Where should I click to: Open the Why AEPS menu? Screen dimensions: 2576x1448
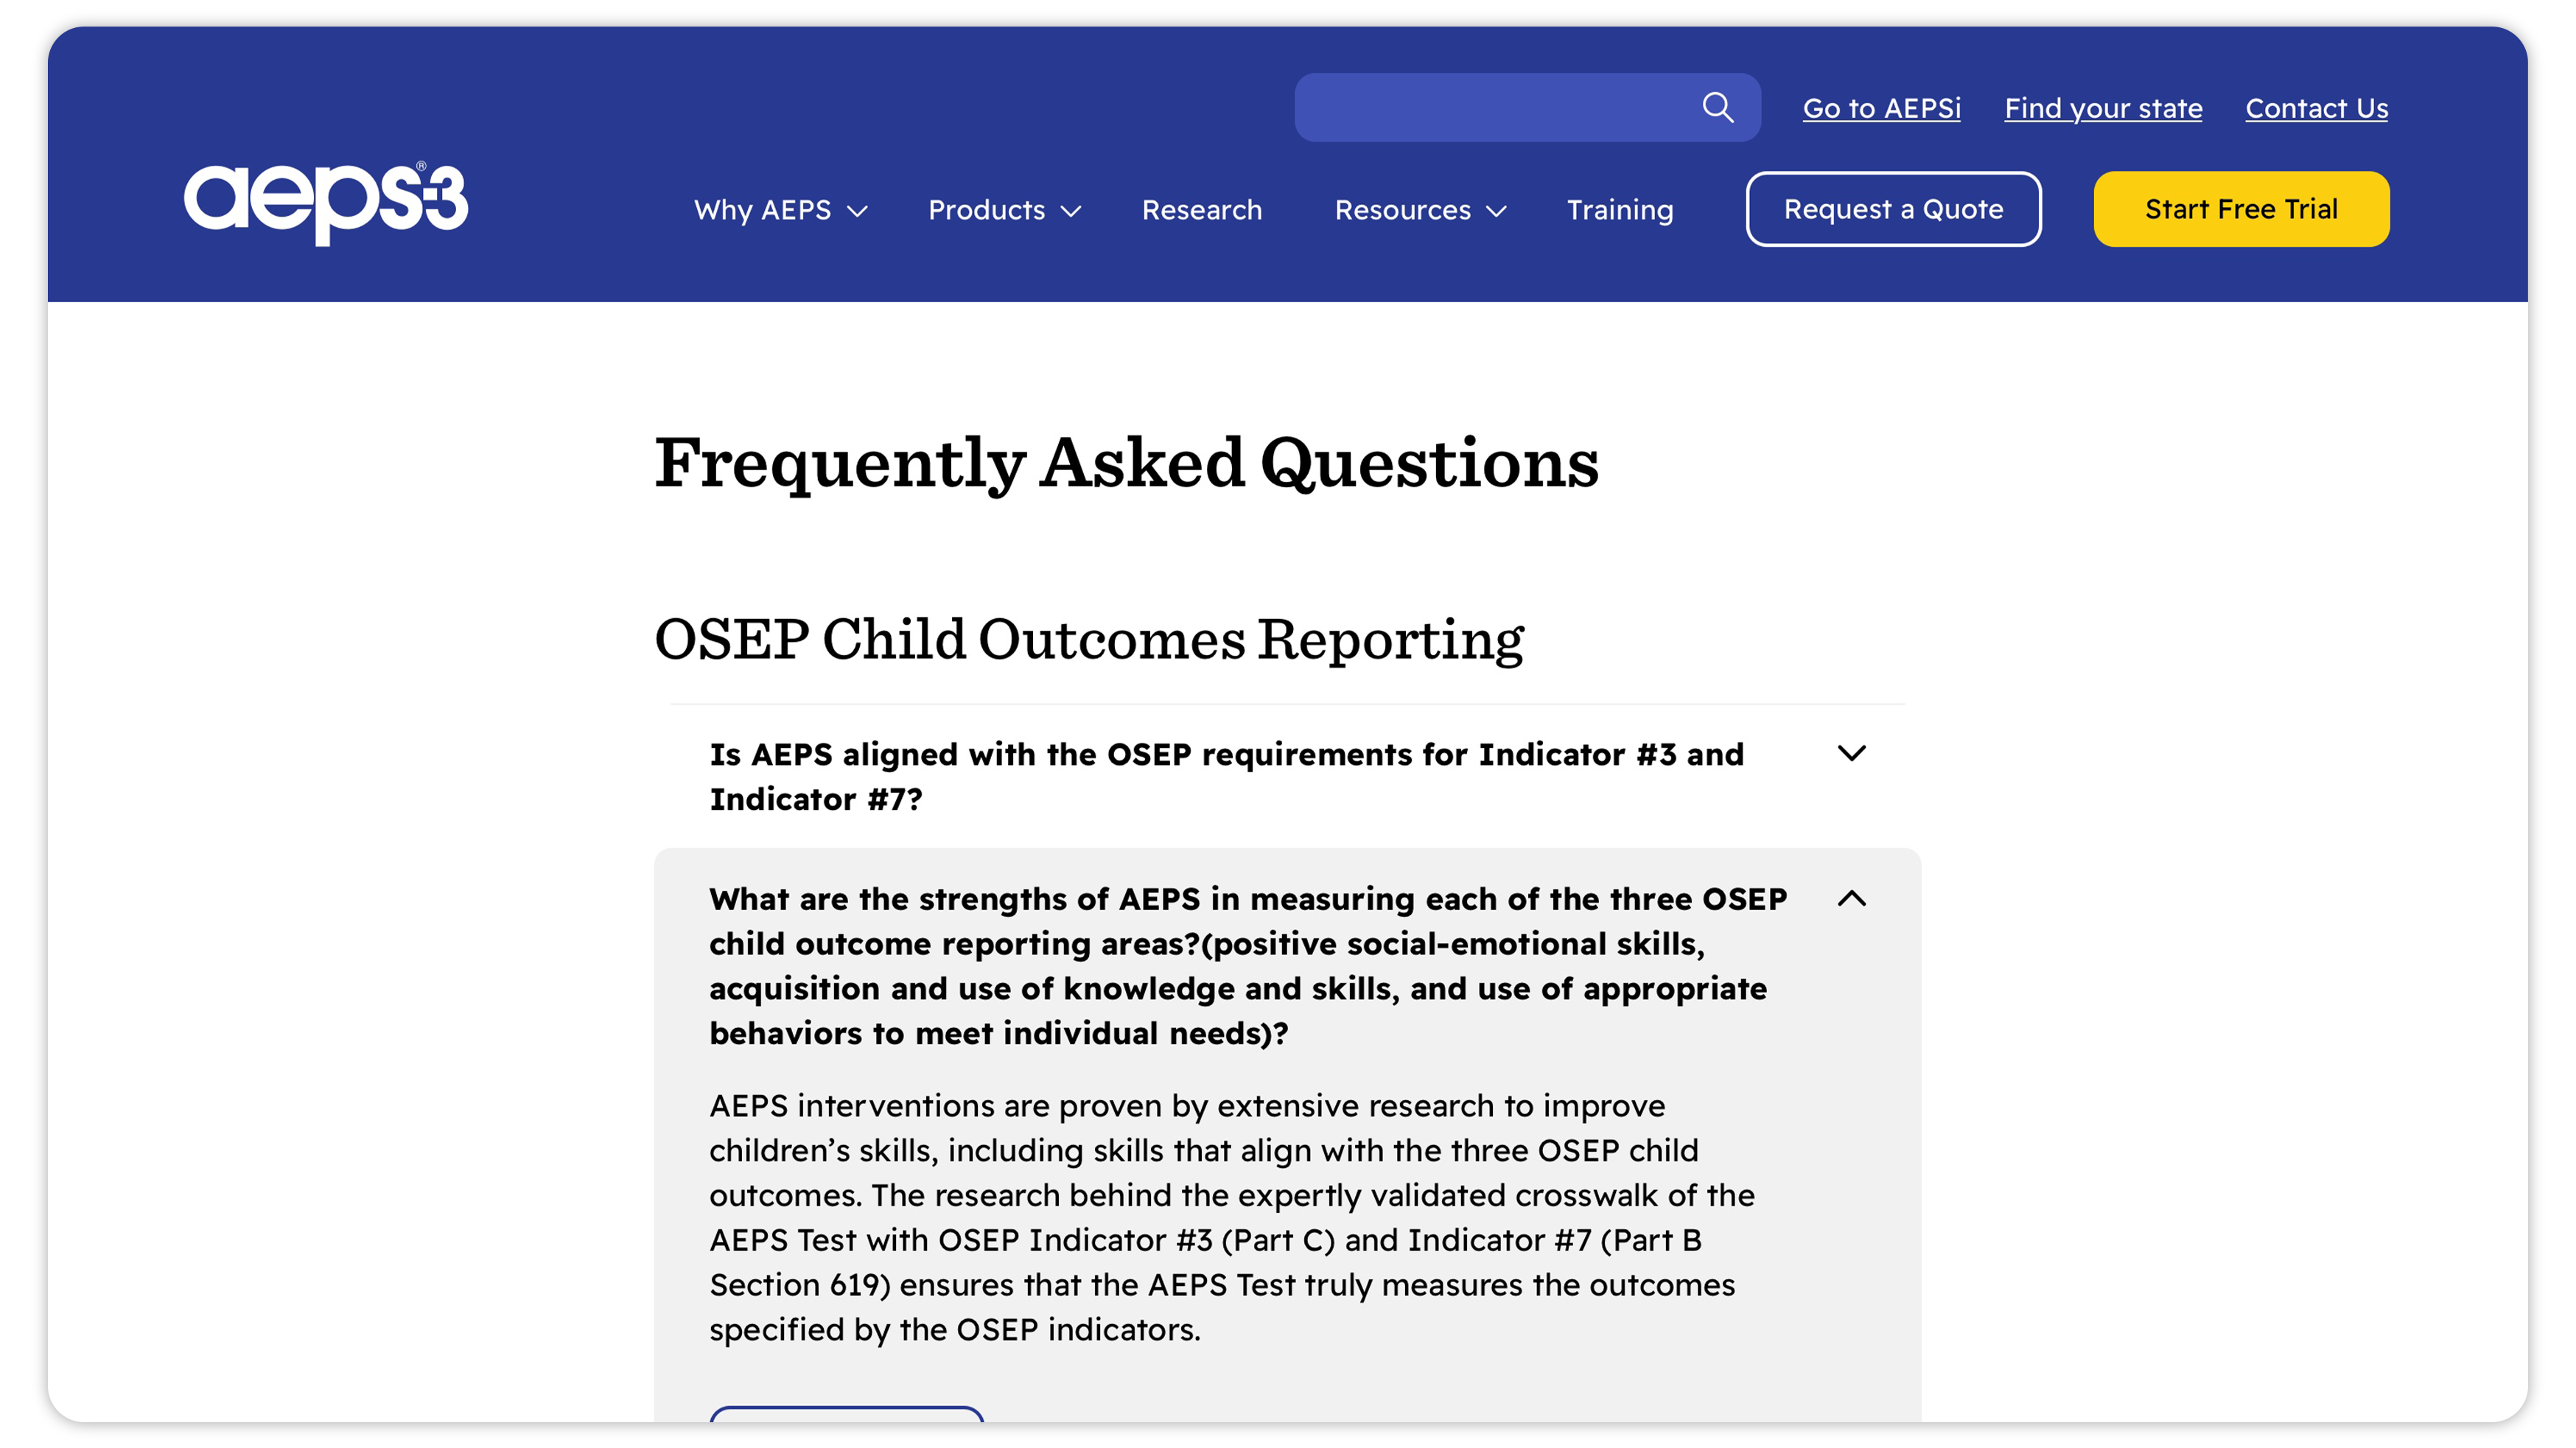[763, 210]
